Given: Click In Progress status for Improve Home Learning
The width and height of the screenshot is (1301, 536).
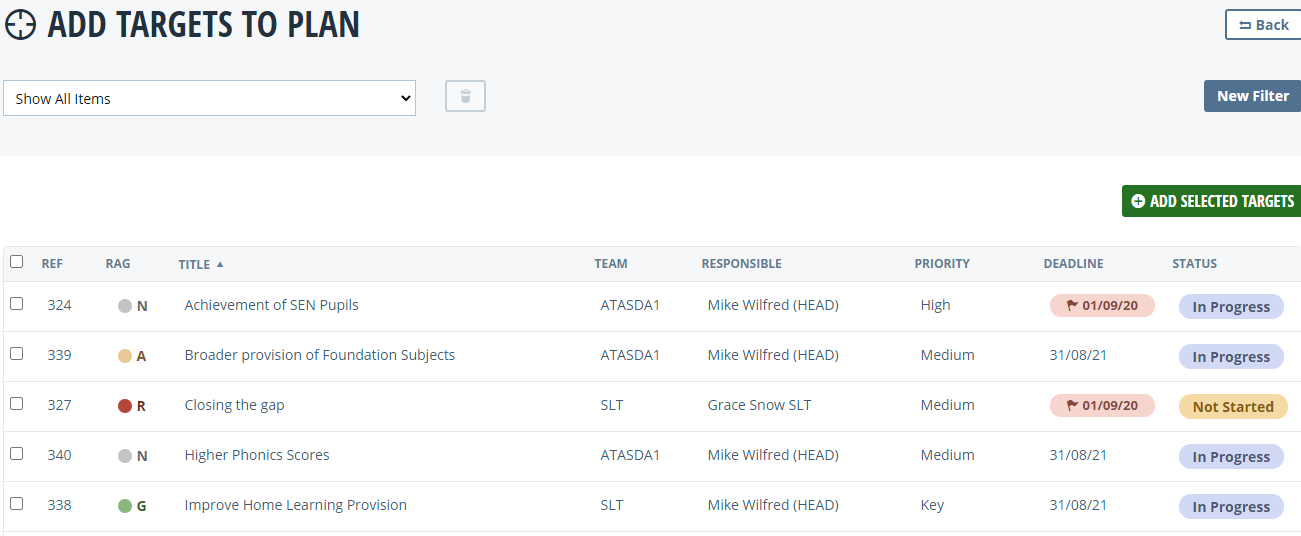Looking at the screenshot, I should coord(1231,507).
